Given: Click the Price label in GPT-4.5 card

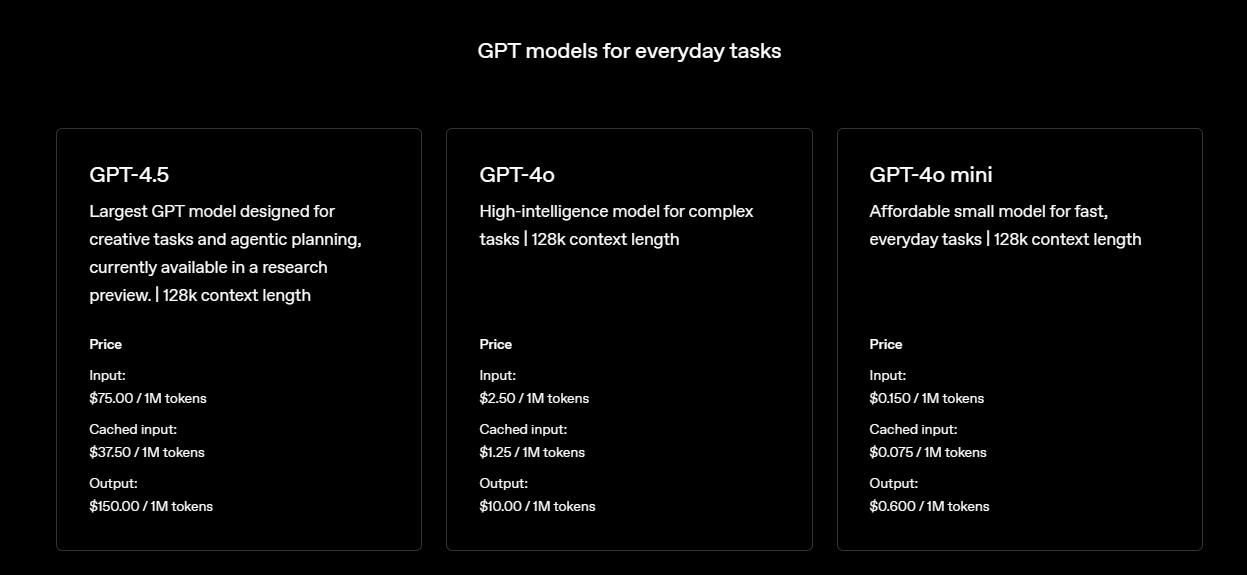Looking at the screenshot, I should click(105, 344).
